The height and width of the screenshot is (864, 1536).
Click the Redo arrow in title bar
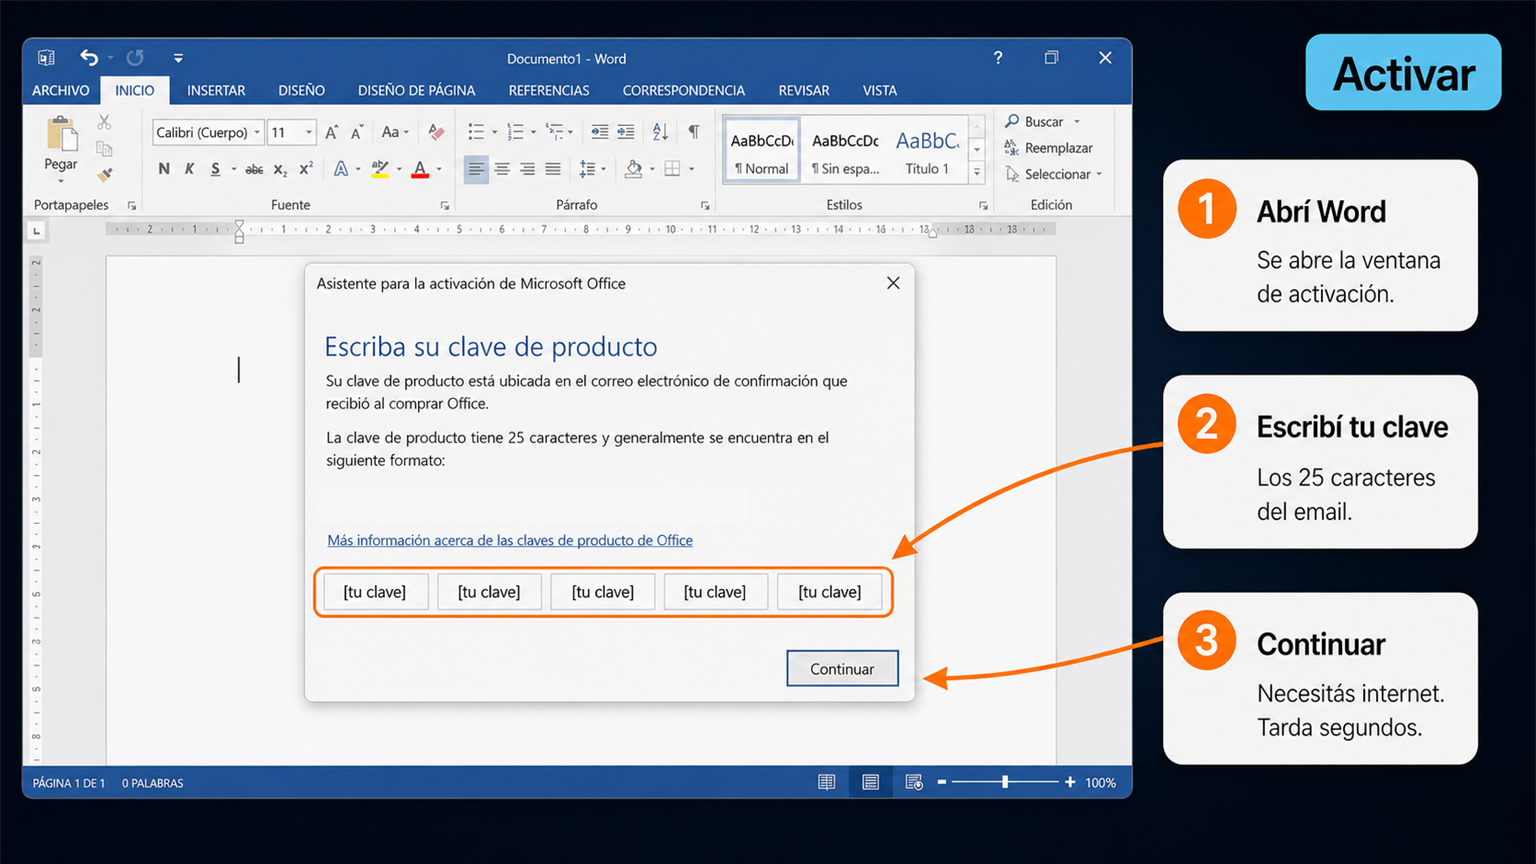coord(135,58)
